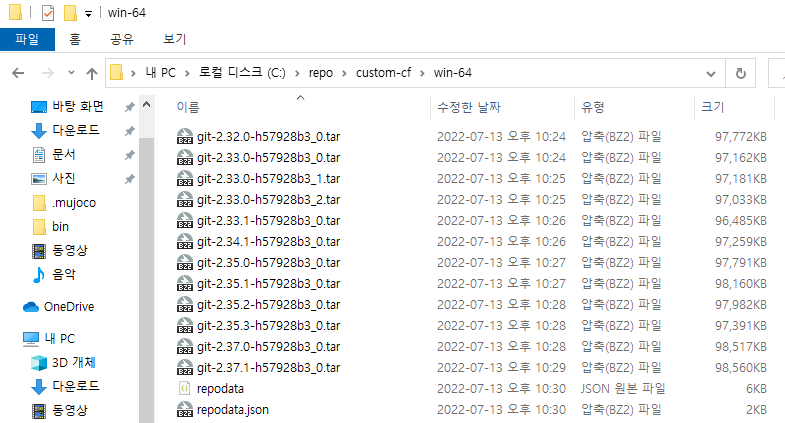Expand chevron after repo in path
The height and width of the screenshot is (423, 785).
pyautogui.click(x=344, y=73)
